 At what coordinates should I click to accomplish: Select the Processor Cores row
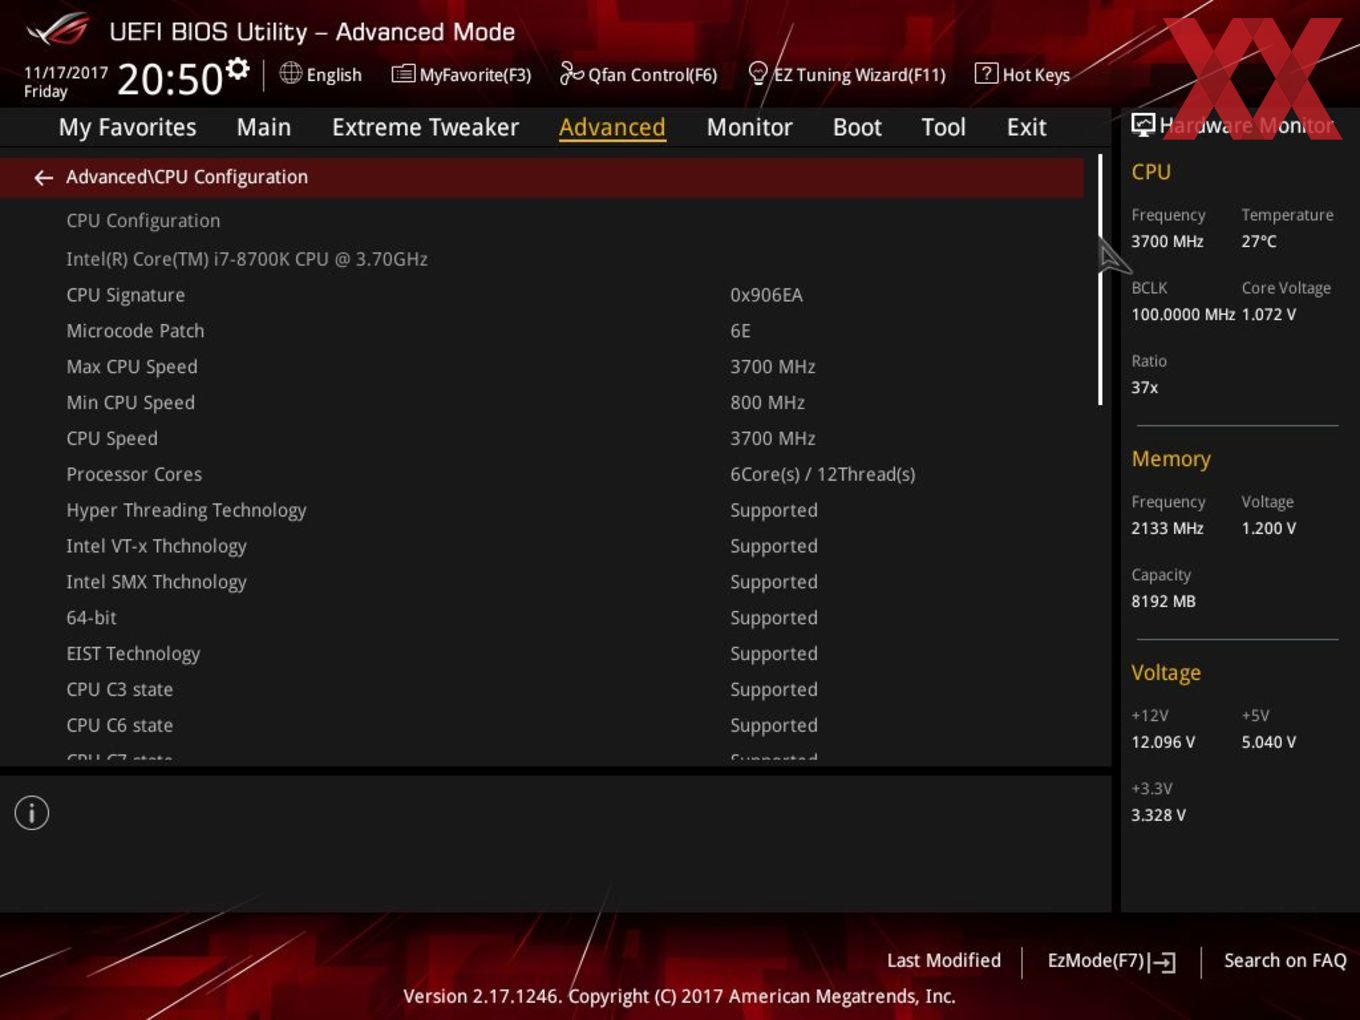tap(541, 475)
